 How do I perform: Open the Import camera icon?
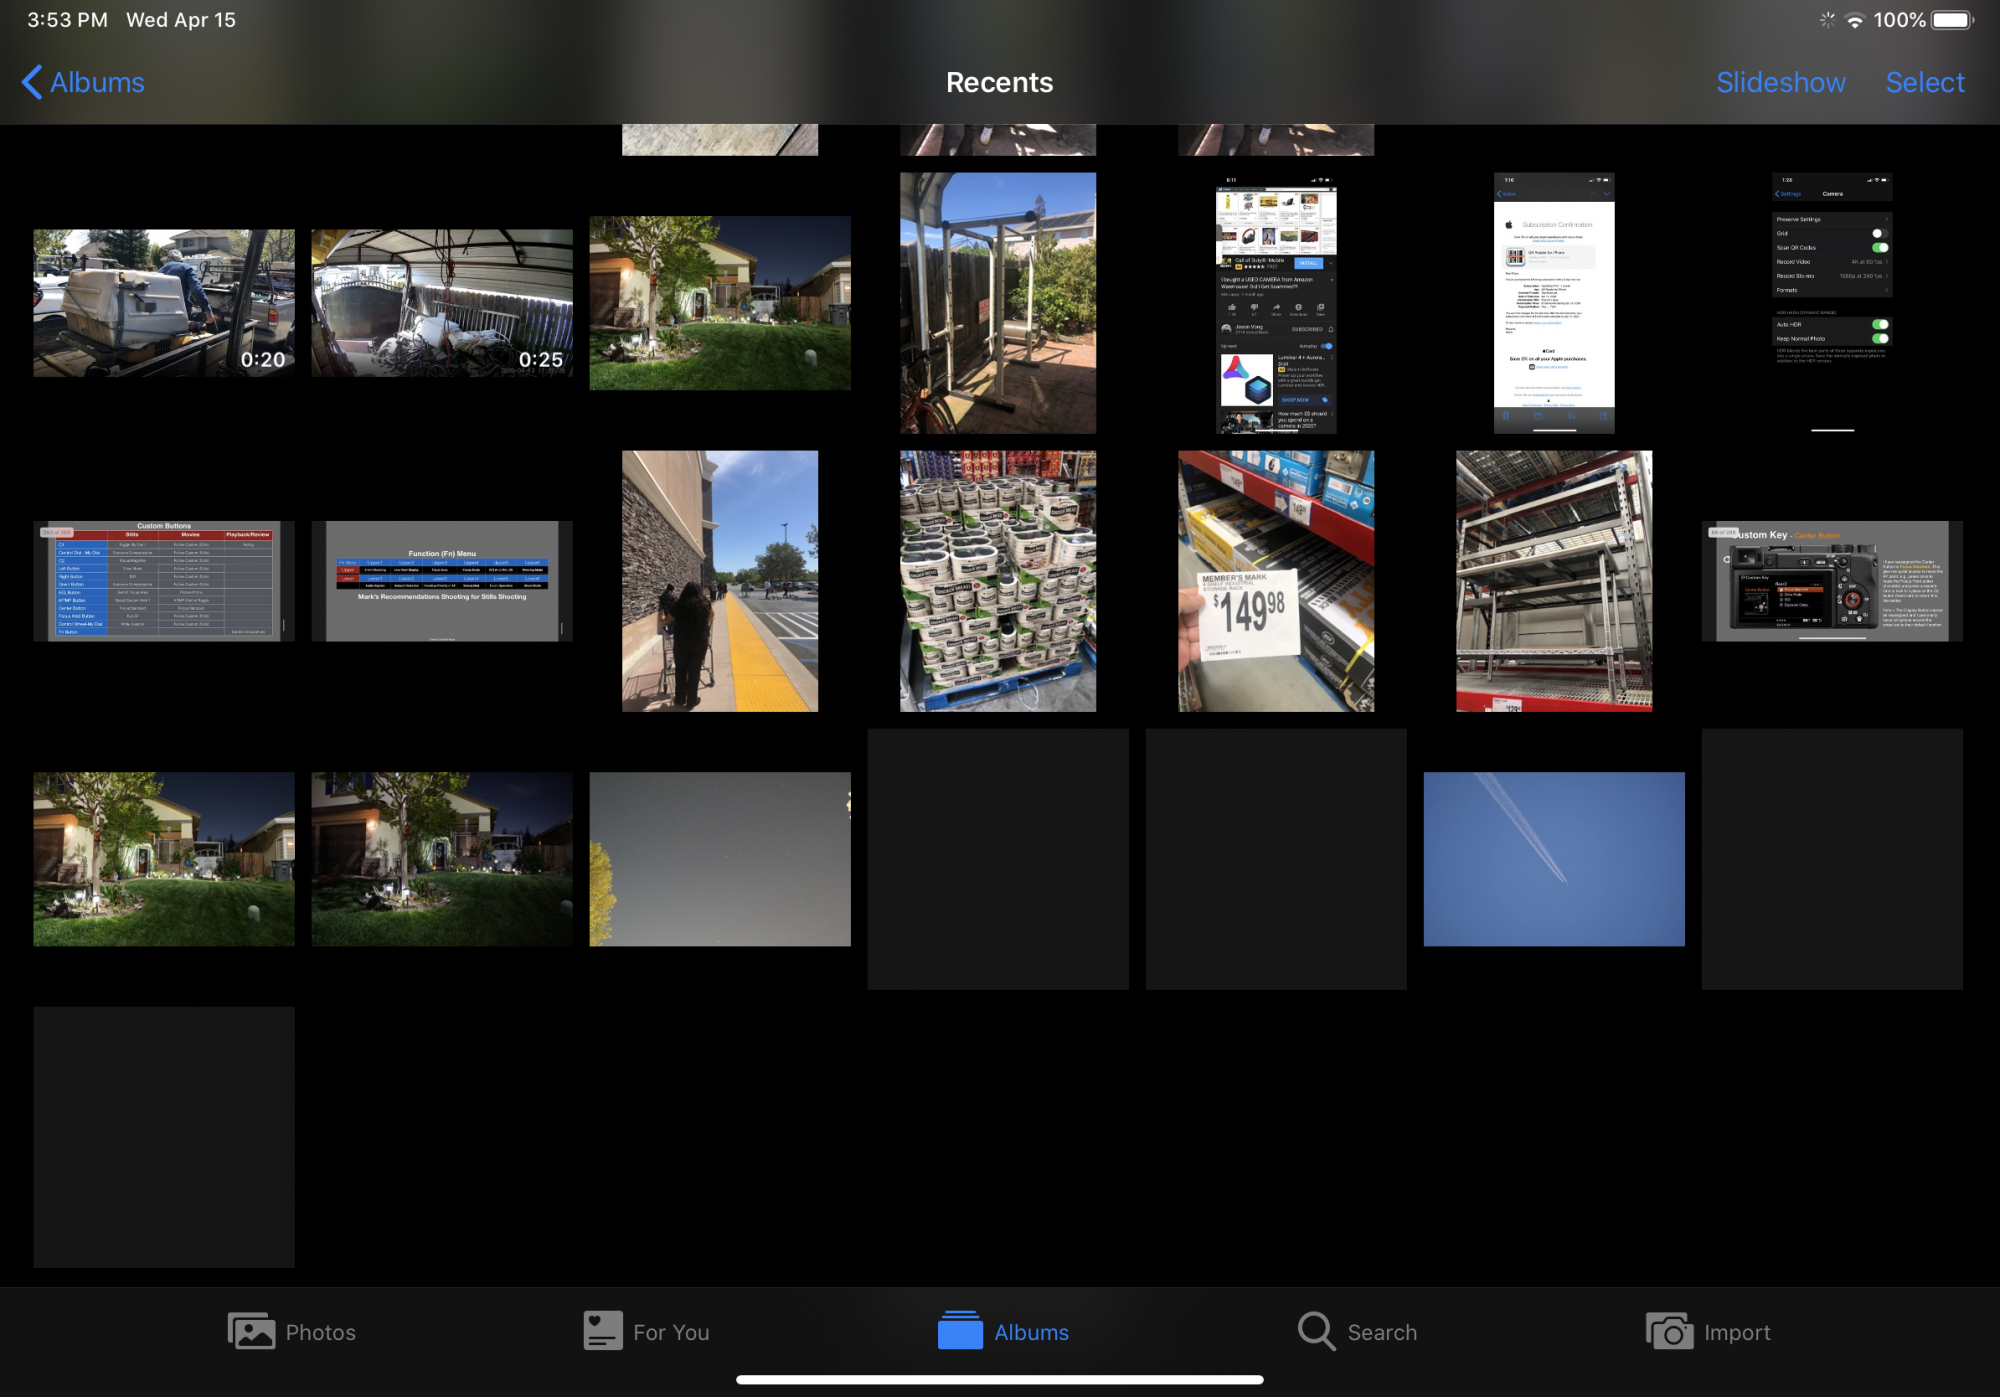pos(1669,1331)
